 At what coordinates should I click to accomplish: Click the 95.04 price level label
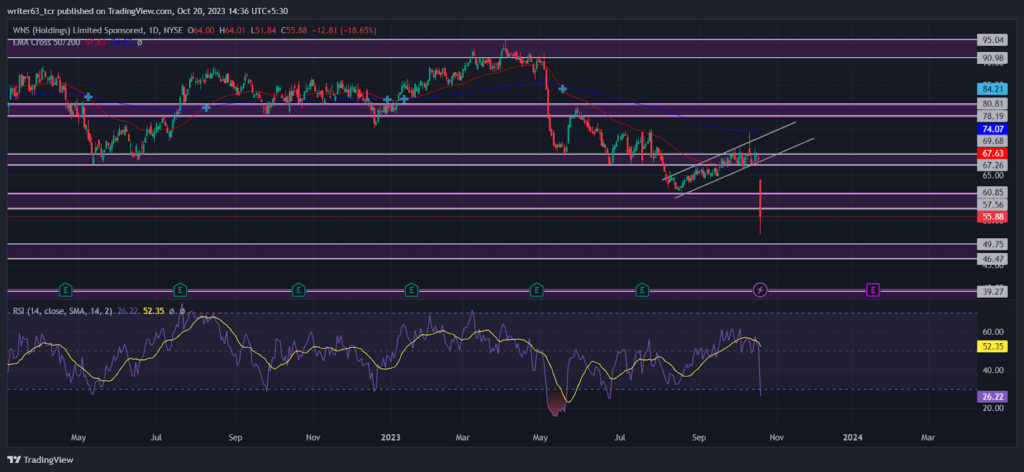pos(991,40)
